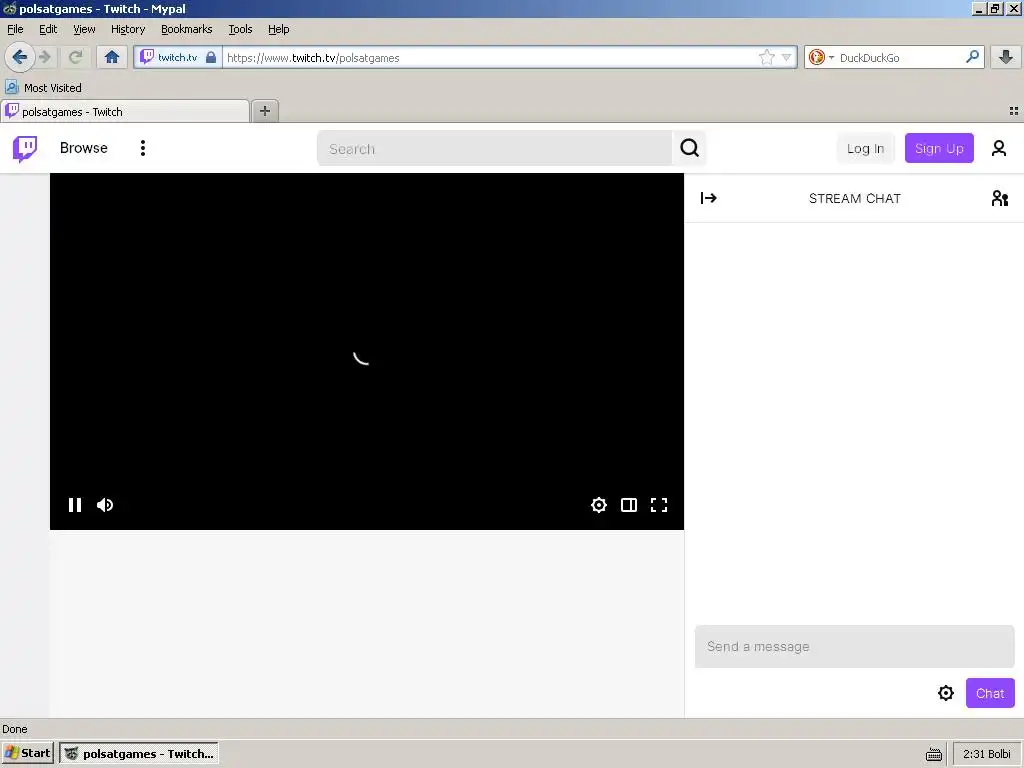Click the system tray clock
This screenshot has width=1024, height=768.
click(x=987, y=754)
